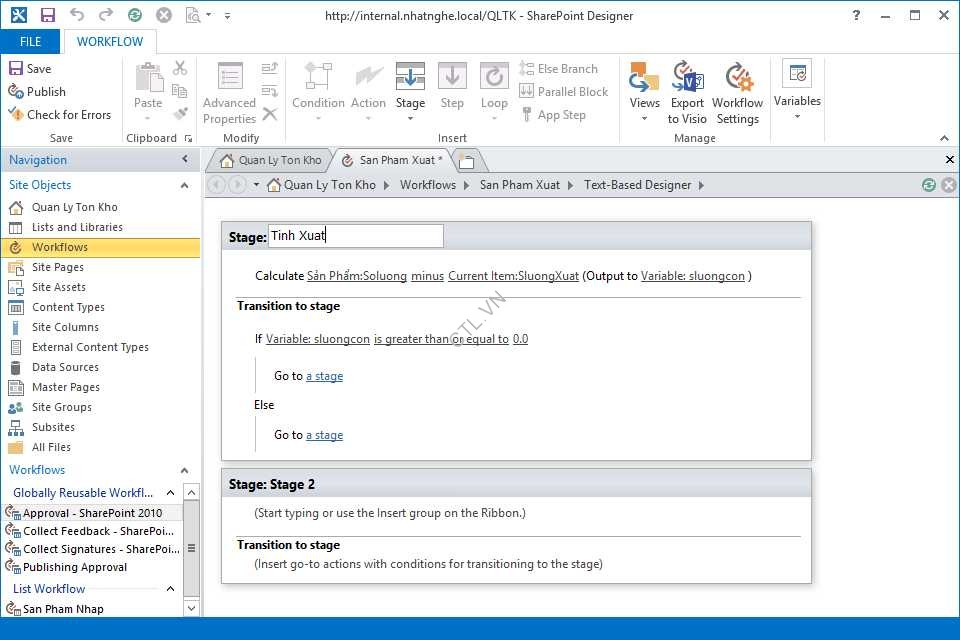Open the FILE tab
The height and width of the screenshot is (640, 960).
pyautogui.click(x=31, y=42)
